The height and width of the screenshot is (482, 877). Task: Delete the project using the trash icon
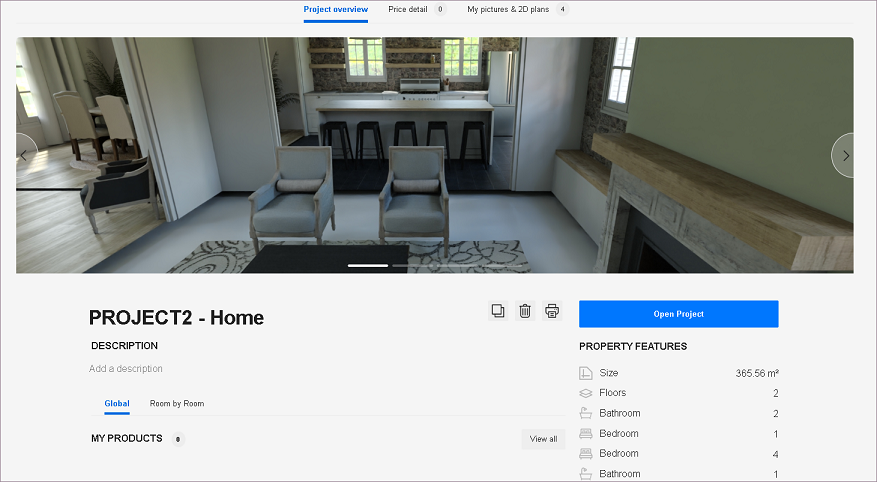click(525, 311)
